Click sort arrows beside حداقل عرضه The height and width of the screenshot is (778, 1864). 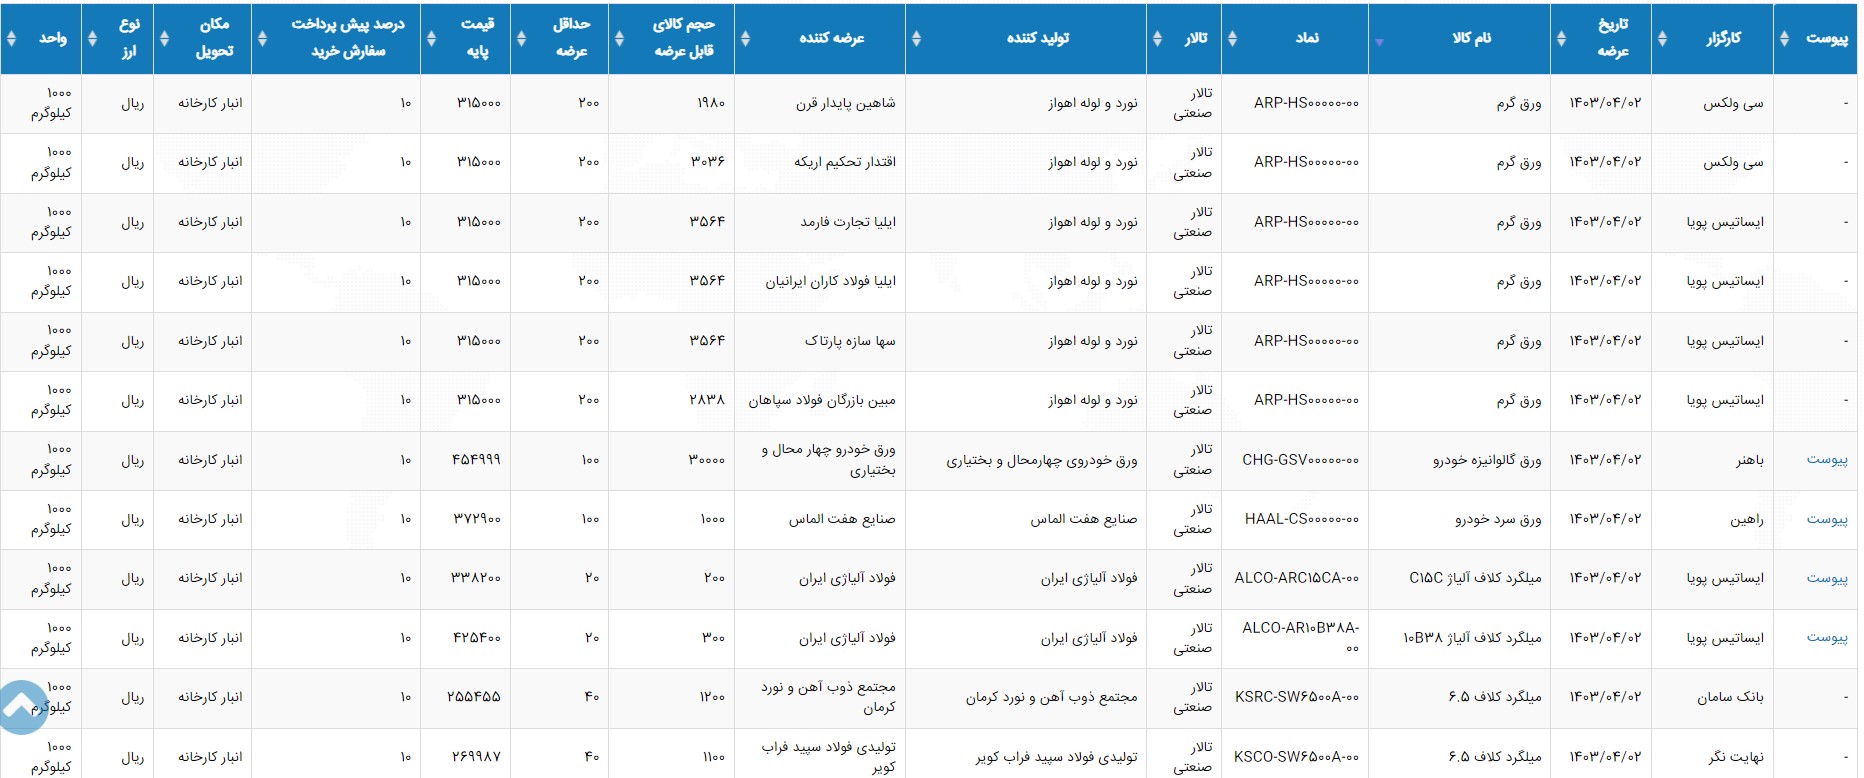point(521,38)
